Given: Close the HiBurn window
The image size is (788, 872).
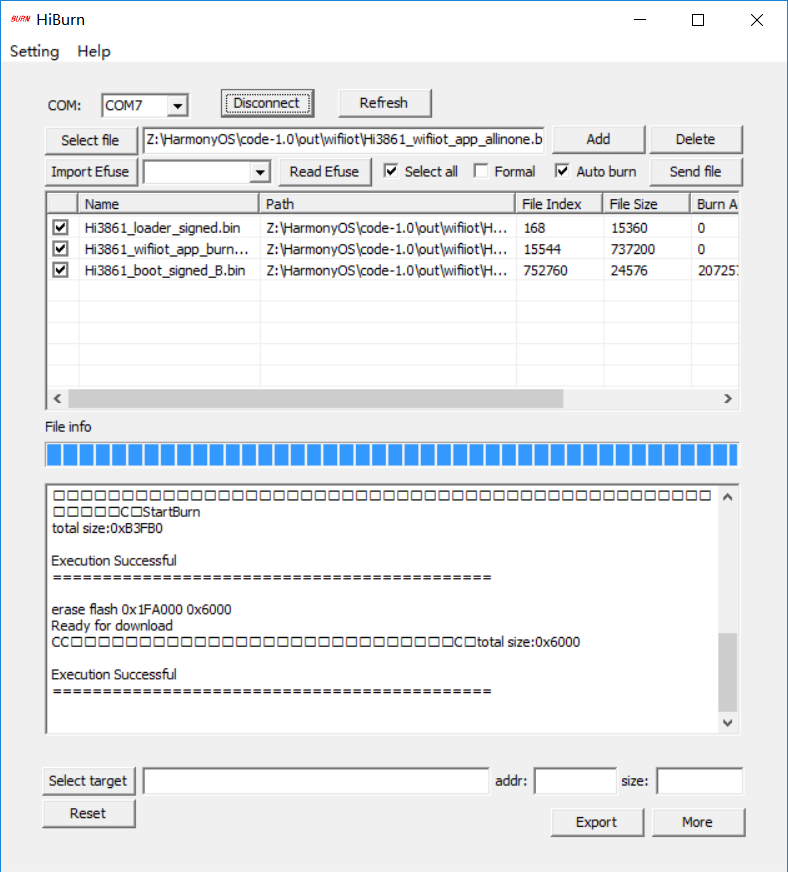Looking at the screenshot, I should tap(756, 20).
